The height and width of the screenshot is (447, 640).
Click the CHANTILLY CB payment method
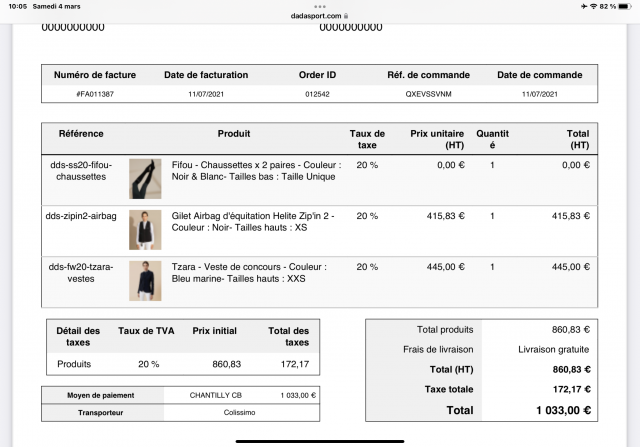218,395
